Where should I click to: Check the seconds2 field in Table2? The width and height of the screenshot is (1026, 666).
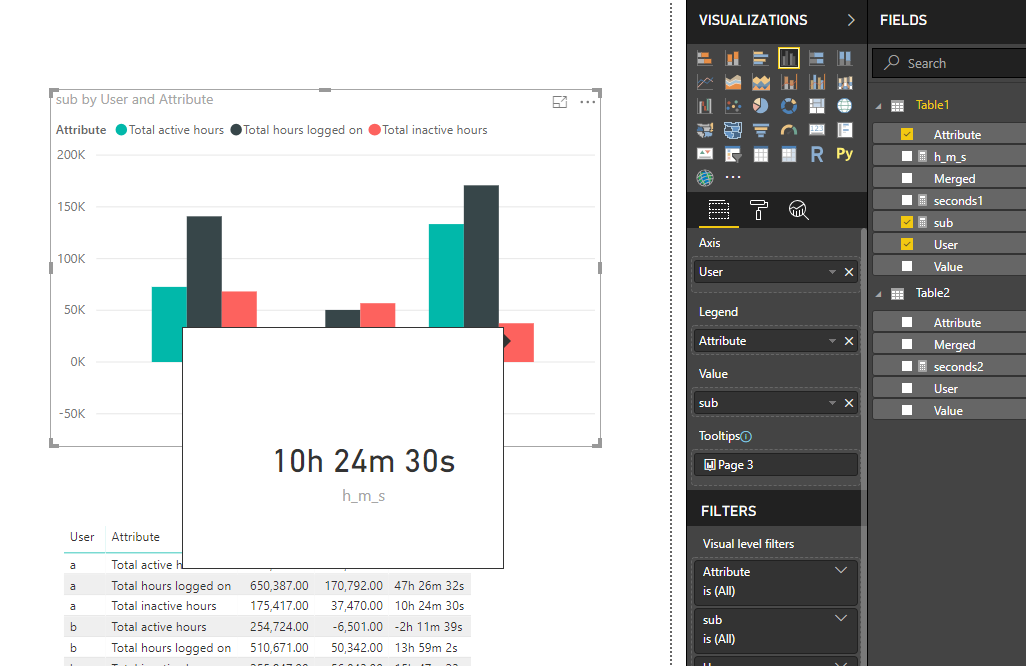(907, 366)
